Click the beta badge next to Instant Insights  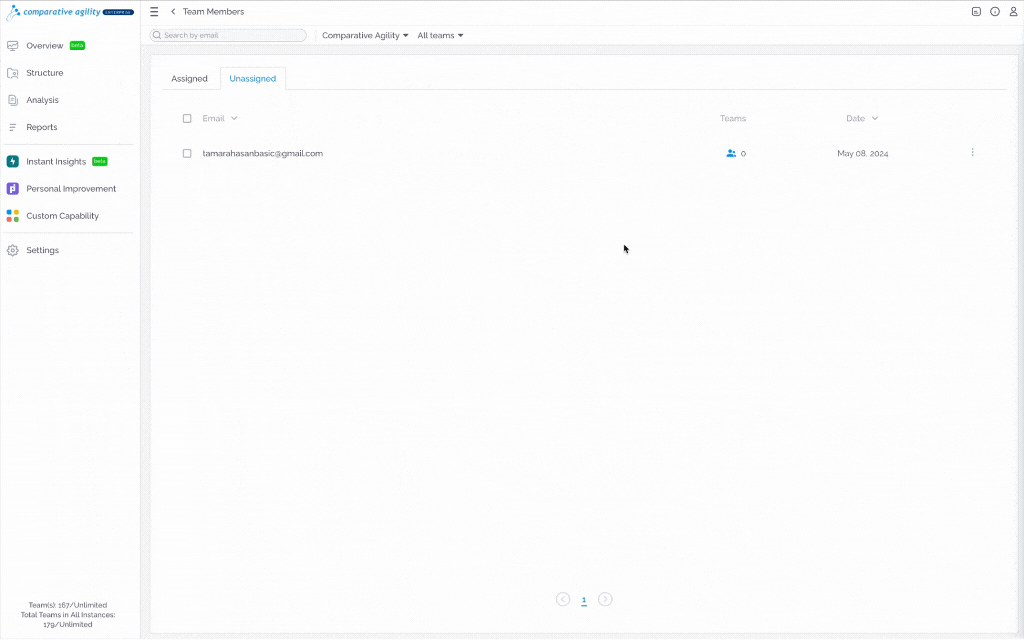pyautogui.click(x=99, y=161)
